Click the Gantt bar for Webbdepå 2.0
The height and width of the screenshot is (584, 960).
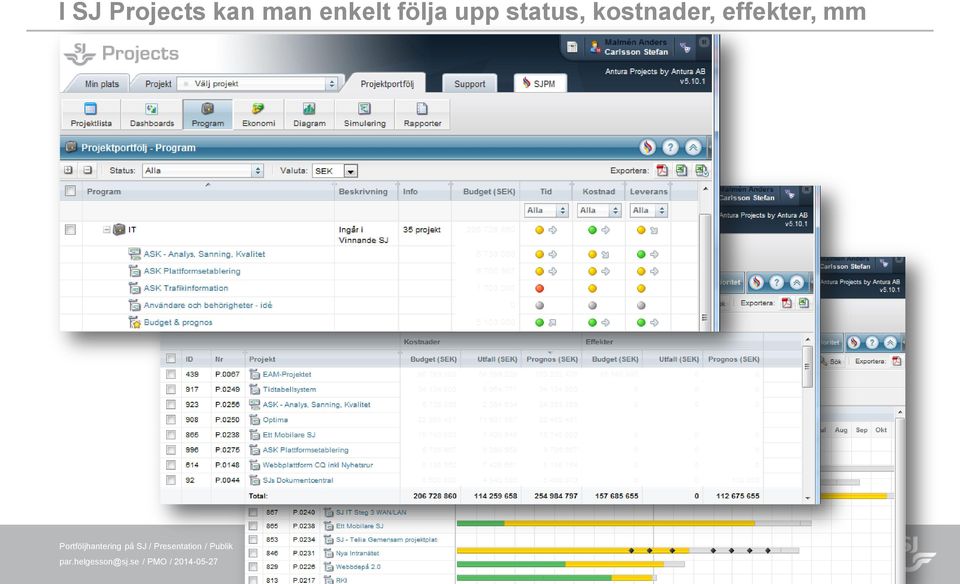click(x=571, y=564)
